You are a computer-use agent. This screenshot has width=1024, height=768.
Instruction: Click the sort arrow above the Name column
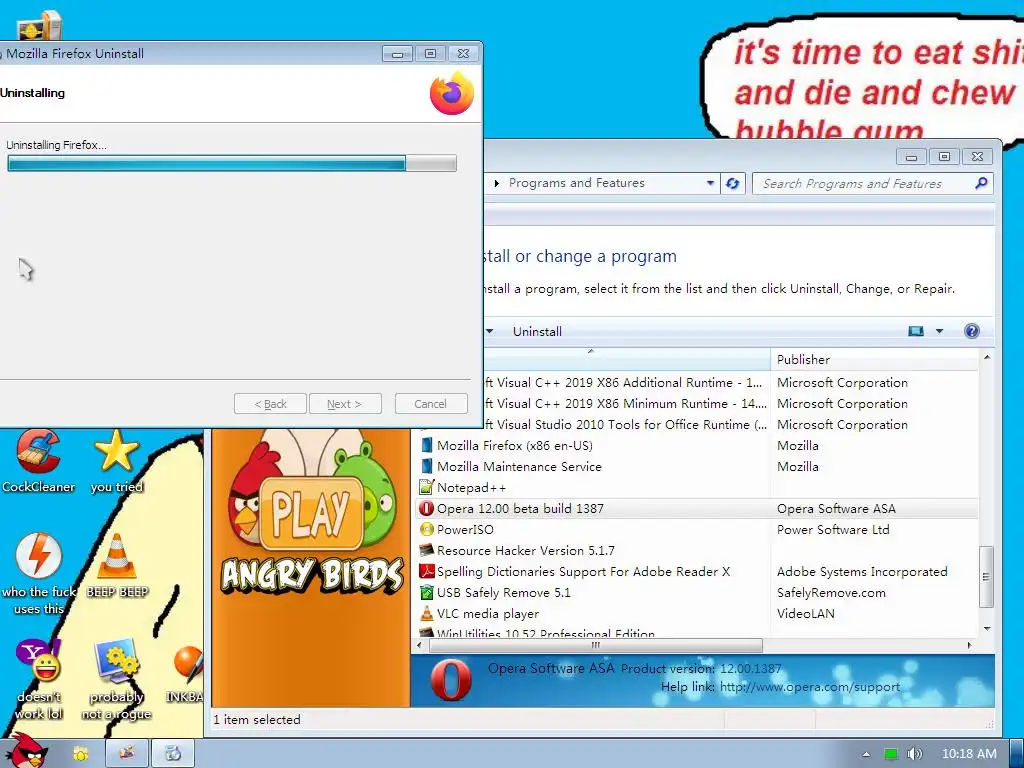point(590,351)
